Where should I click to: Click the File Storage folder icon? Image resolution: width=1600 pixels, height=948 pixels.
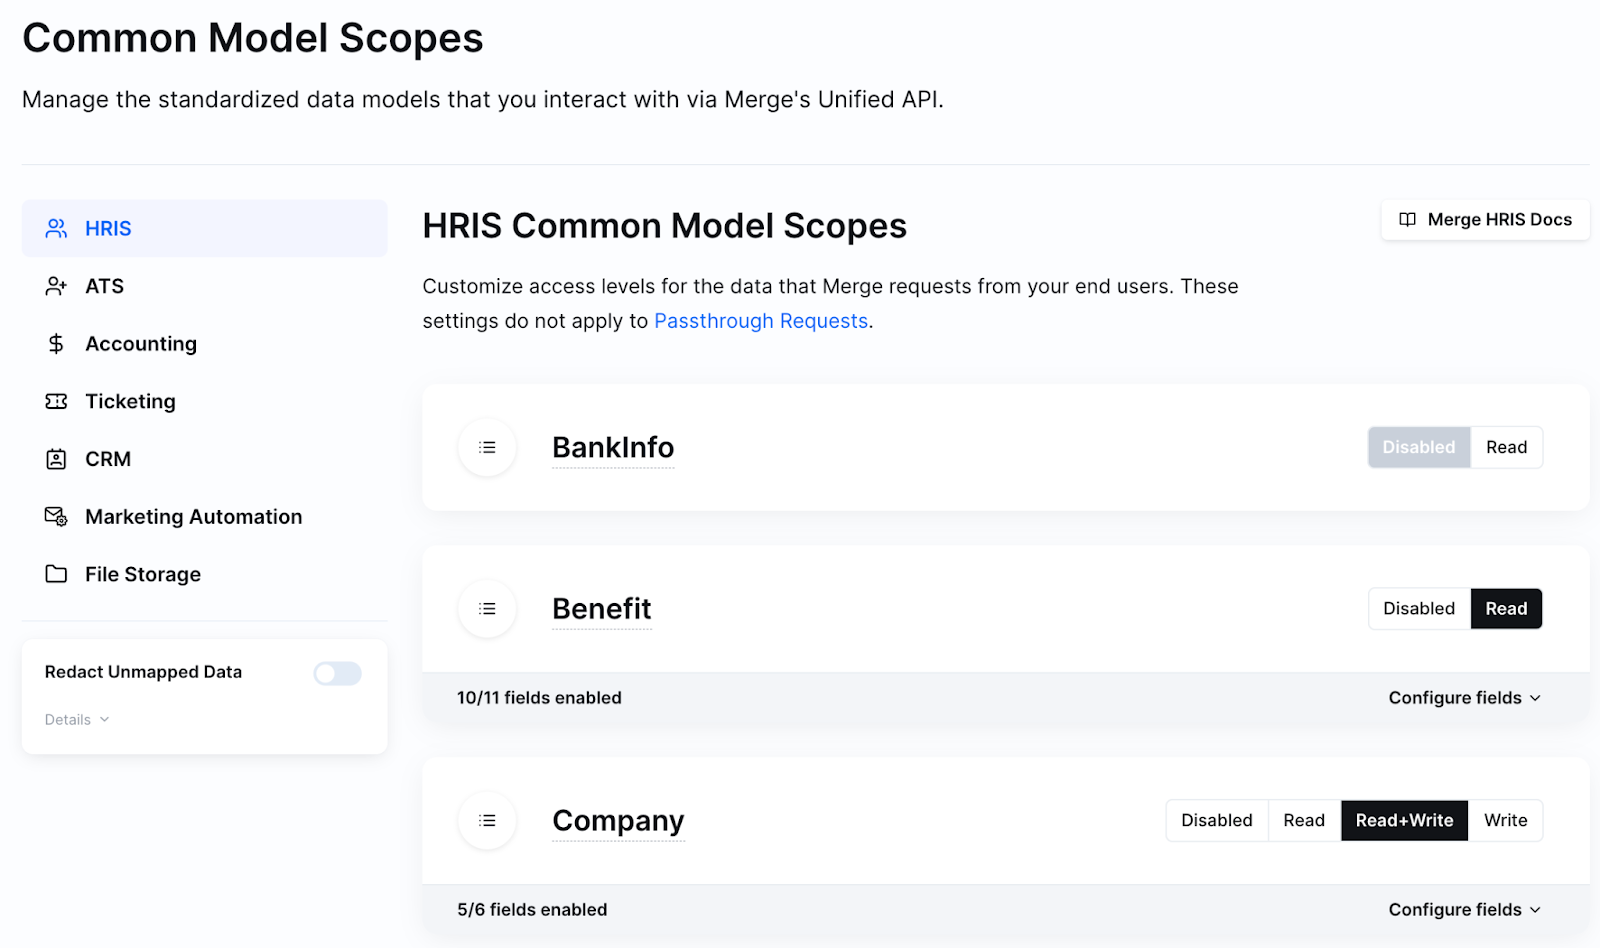pyautogui.click(x=56, y=573)
